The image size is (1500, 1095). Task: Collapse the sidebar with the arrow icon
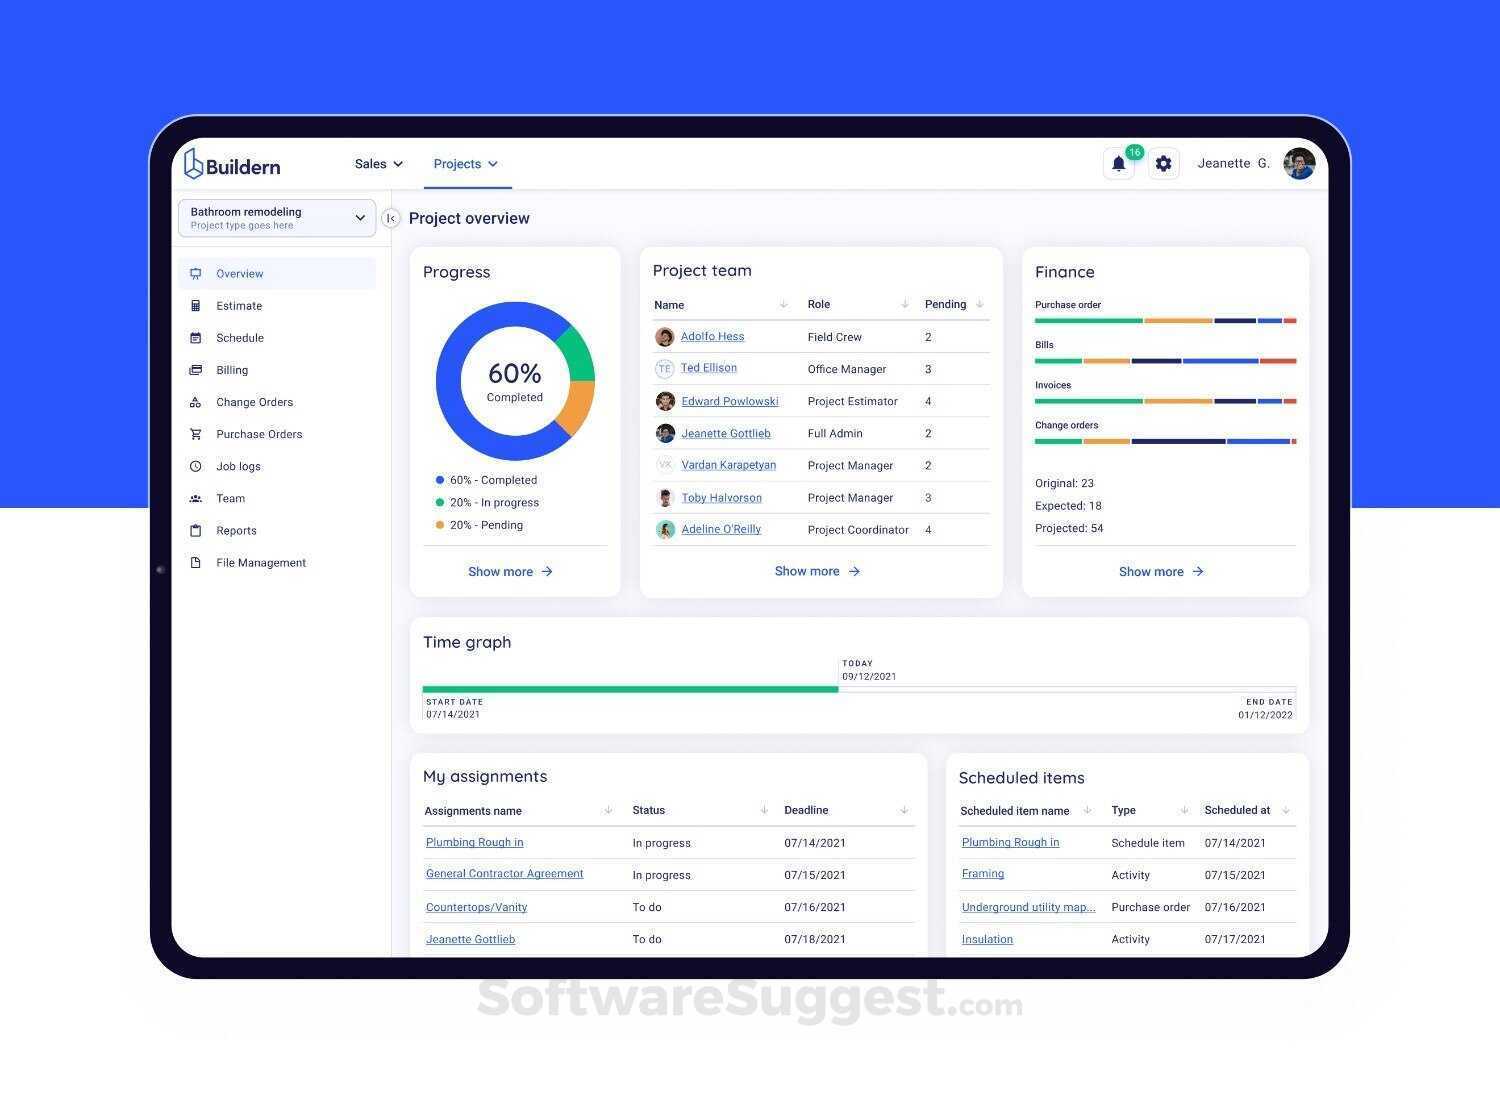(391, 218)
